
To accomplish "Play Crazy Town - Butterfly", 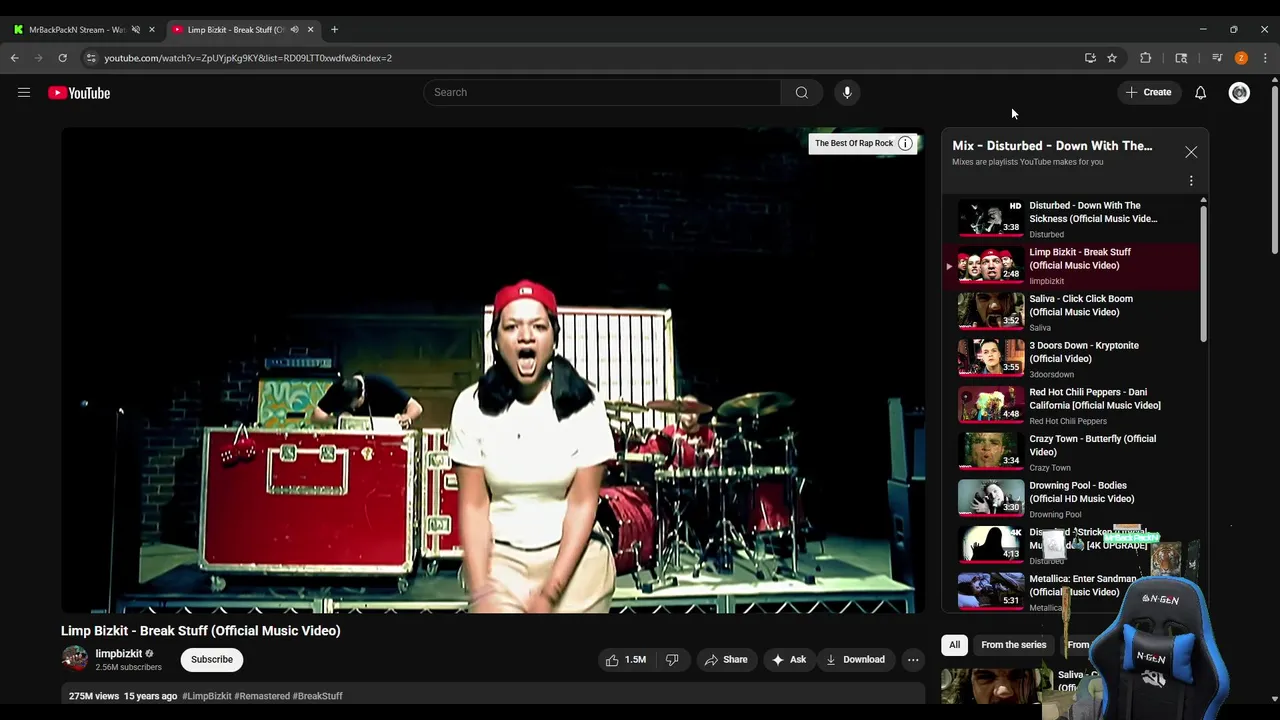I will click(1072, 452).
